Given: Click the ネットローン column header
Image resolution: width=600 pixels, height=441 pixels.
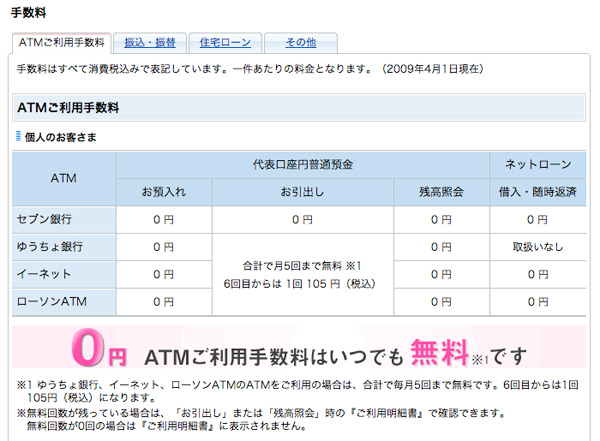Looking at the screenshot, I should click(x=538, y=163).
